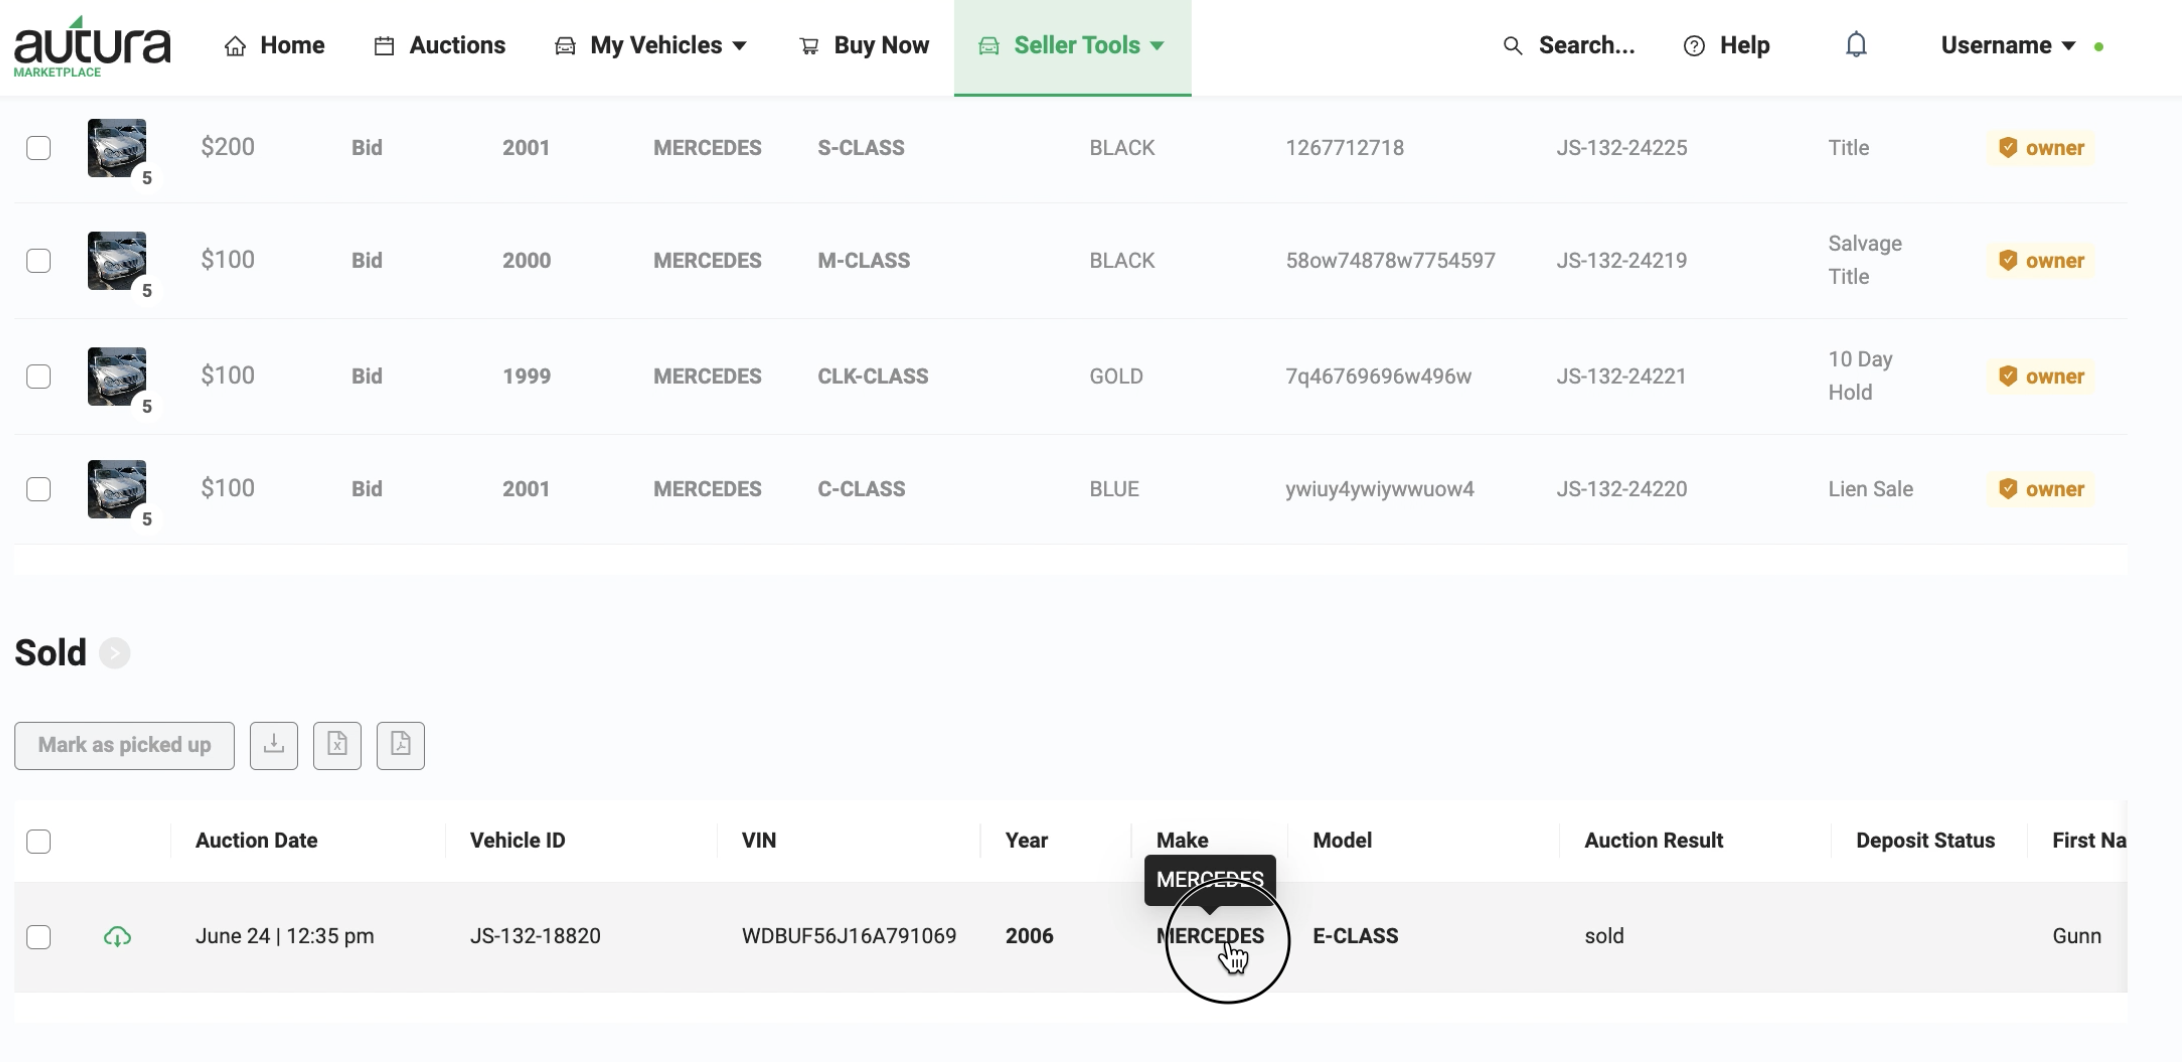
Task: Click the Auctions calendar icon
Action: click(x=384, y=46)
